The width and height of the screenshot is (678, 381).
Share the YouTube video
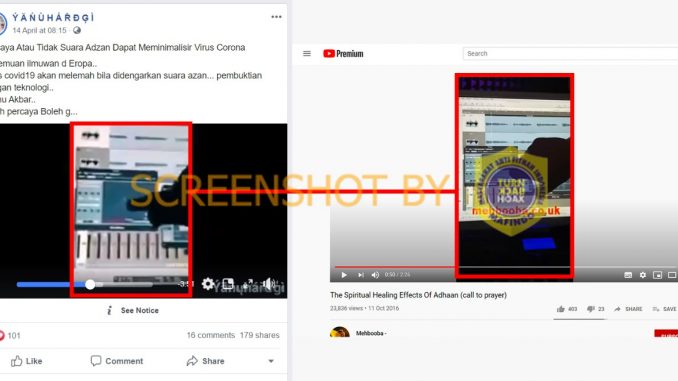point(628,309)
